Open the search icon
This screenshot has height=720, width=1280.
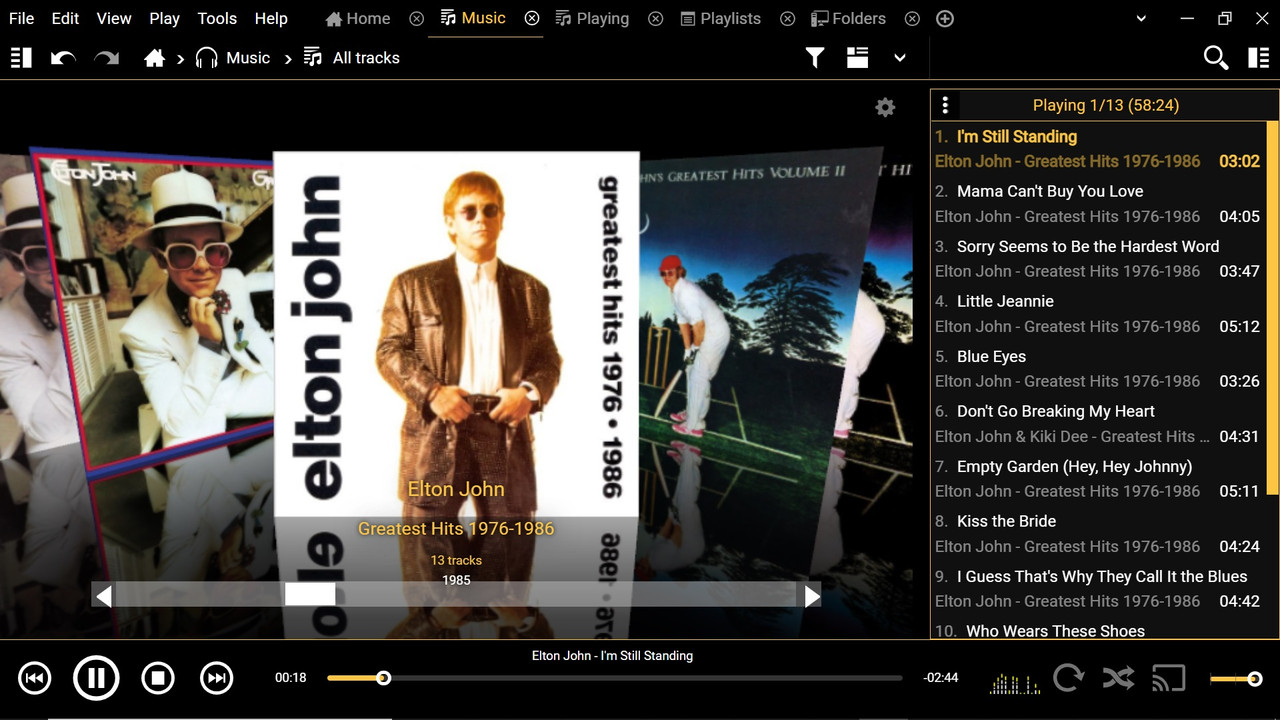coord(1215,57)
